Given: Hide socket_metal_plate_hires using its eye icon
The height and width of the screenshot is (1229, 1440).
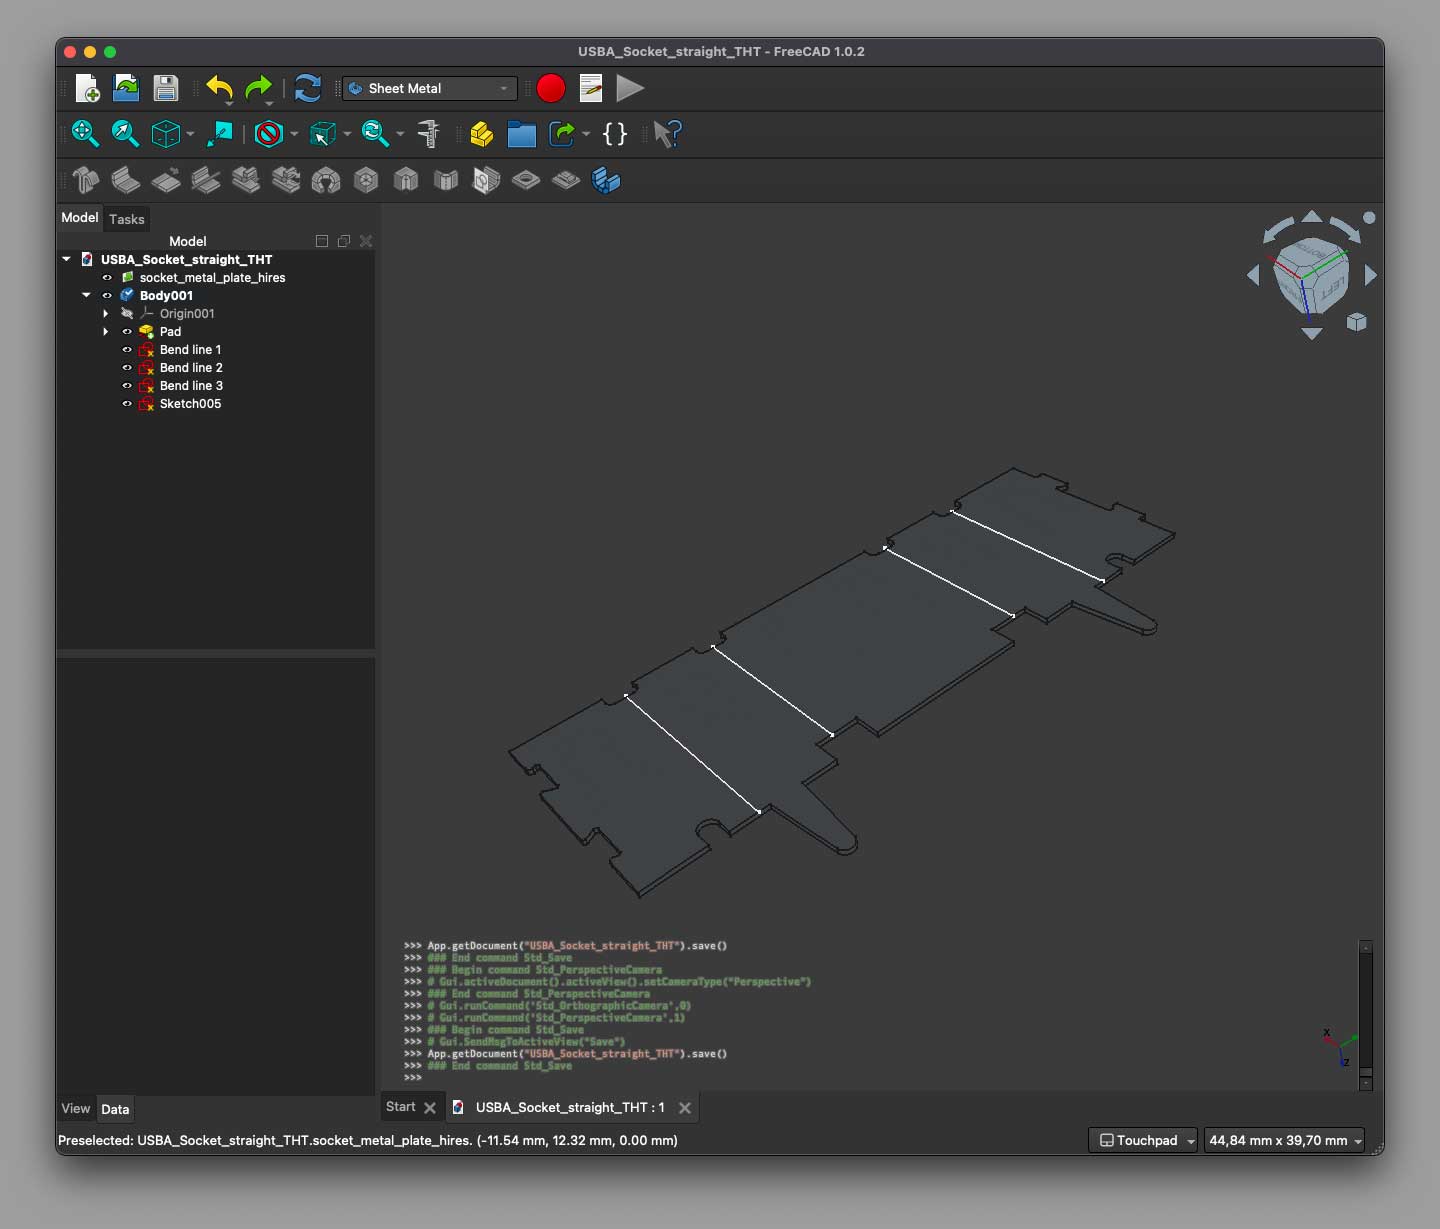Looking at the screenshot, I should [x=107, y=278].
